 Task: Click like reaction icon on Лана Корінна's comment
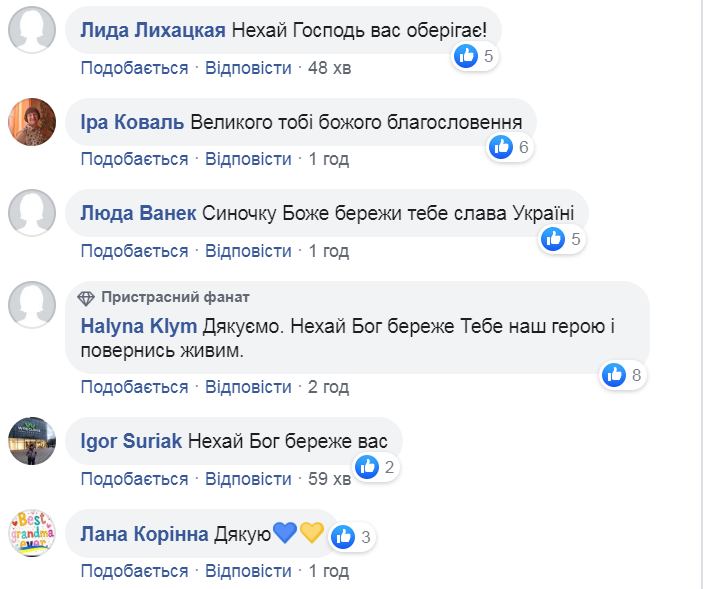(x=344, y=537)
